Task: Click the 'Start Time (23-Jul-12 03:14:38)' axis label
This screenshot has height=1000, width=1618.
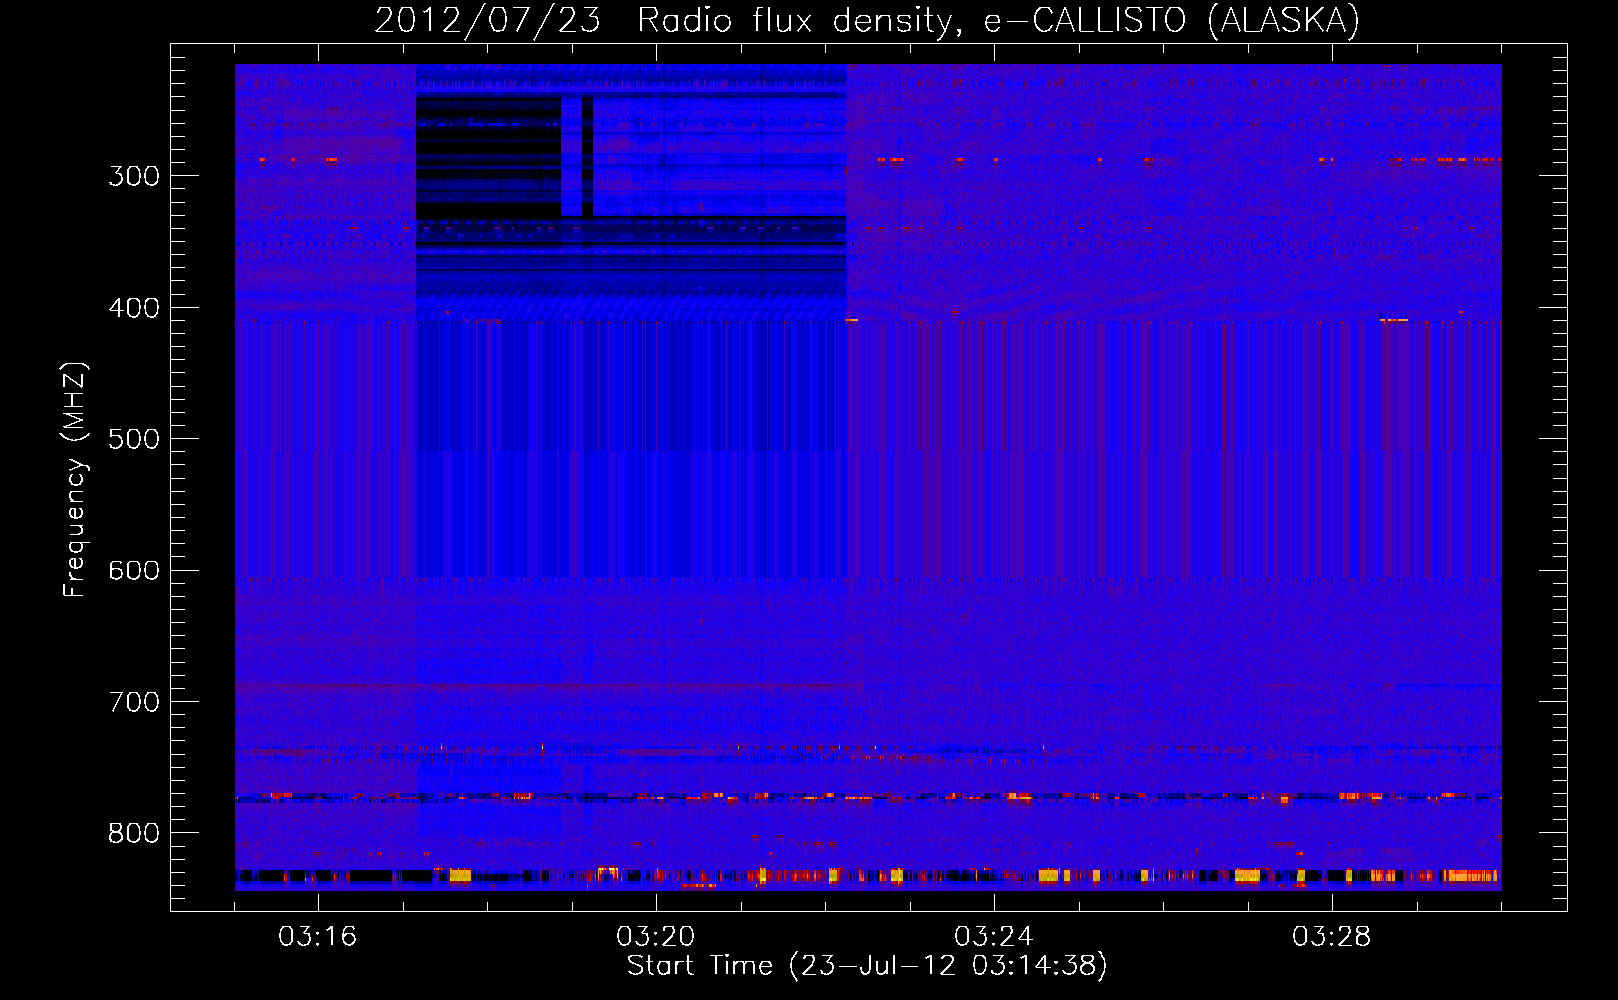Action: coord(867,966)
